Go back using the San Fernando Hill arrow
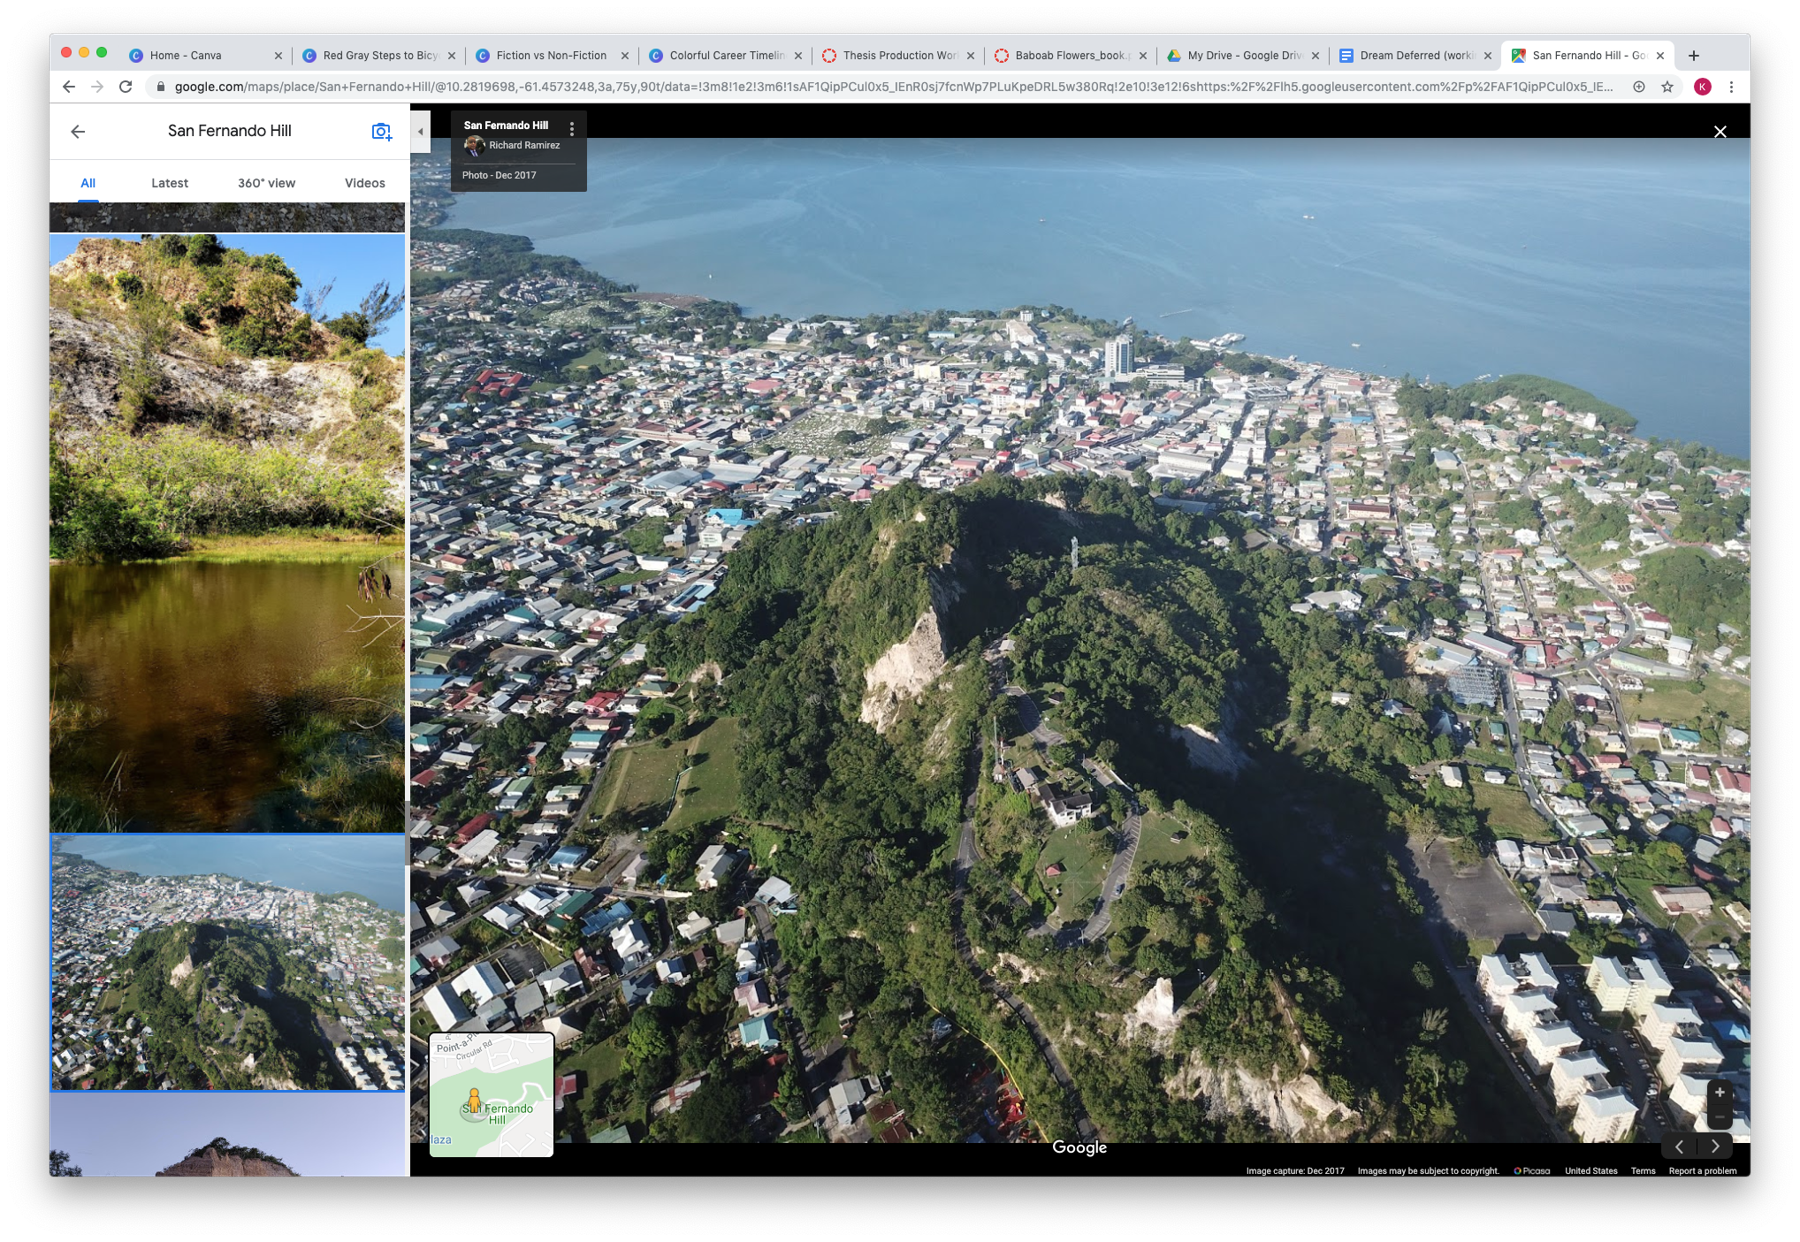The width and height of the screenshot is (1800, 1242). click(x=78, y=131)
